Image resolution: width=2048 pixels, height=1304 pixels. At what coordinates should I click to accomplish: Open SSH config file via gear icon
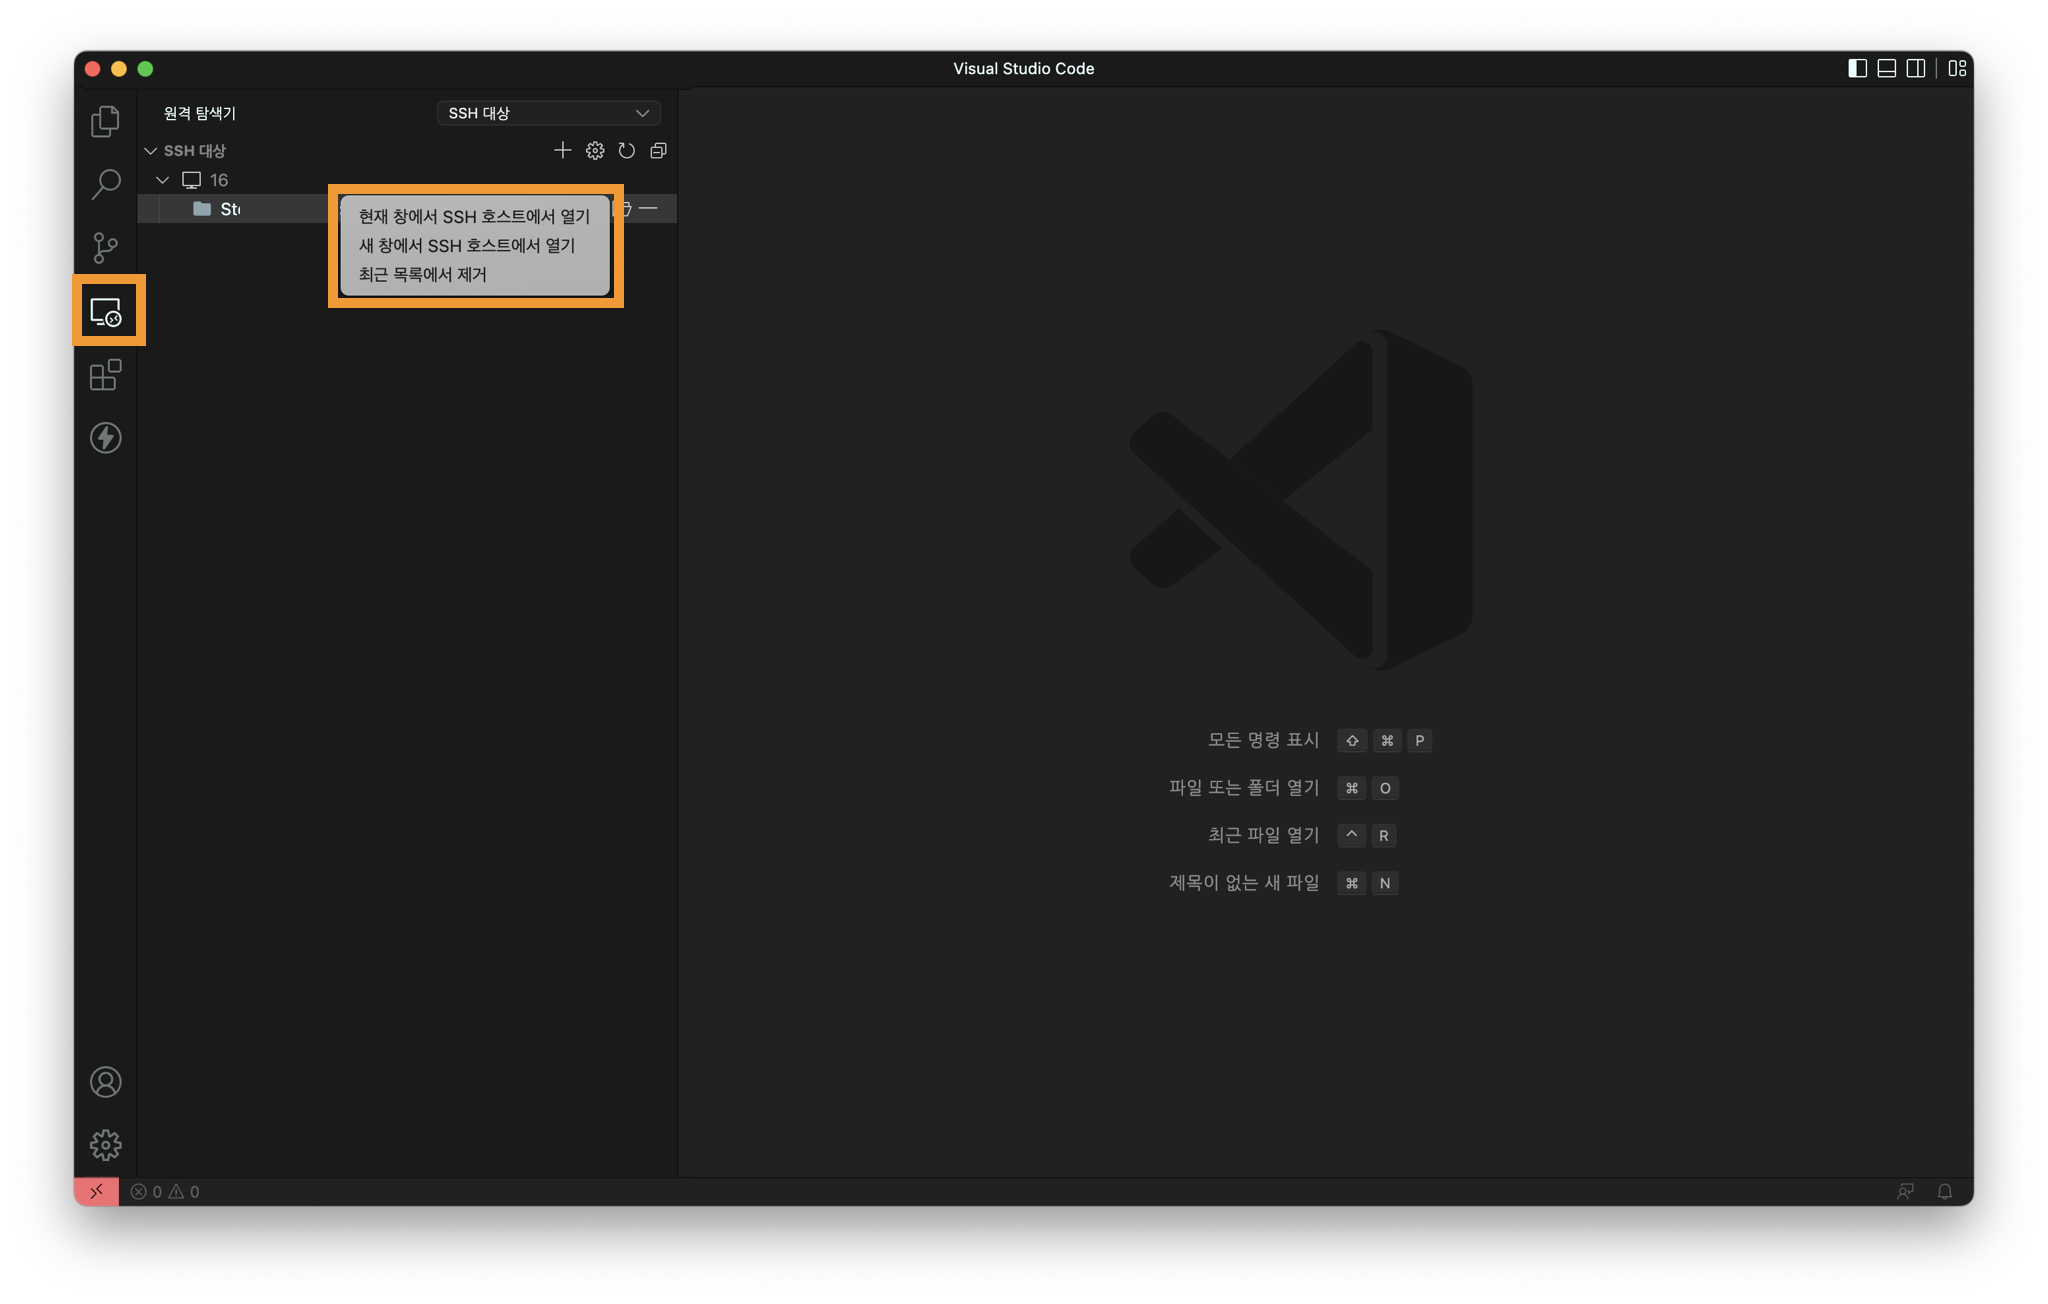click(595, 150)
